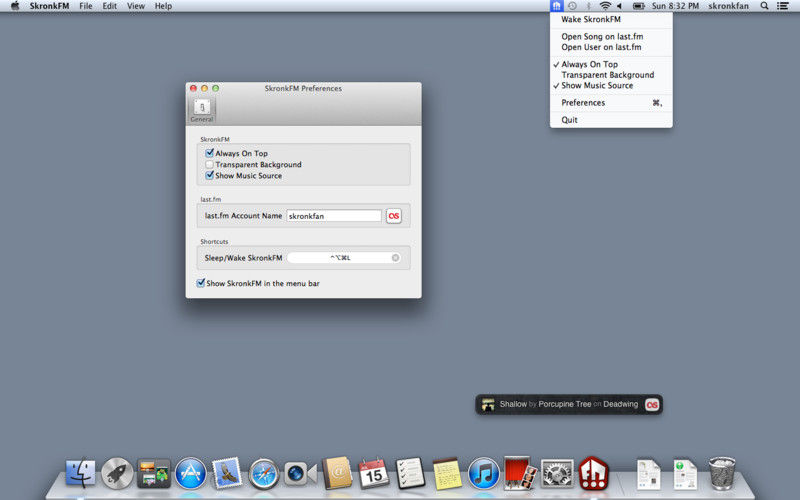The width and height of the screenshot is (800, 500).
Task: Click the volume icon in the menu bar
Action: click(x=619, y=6)
